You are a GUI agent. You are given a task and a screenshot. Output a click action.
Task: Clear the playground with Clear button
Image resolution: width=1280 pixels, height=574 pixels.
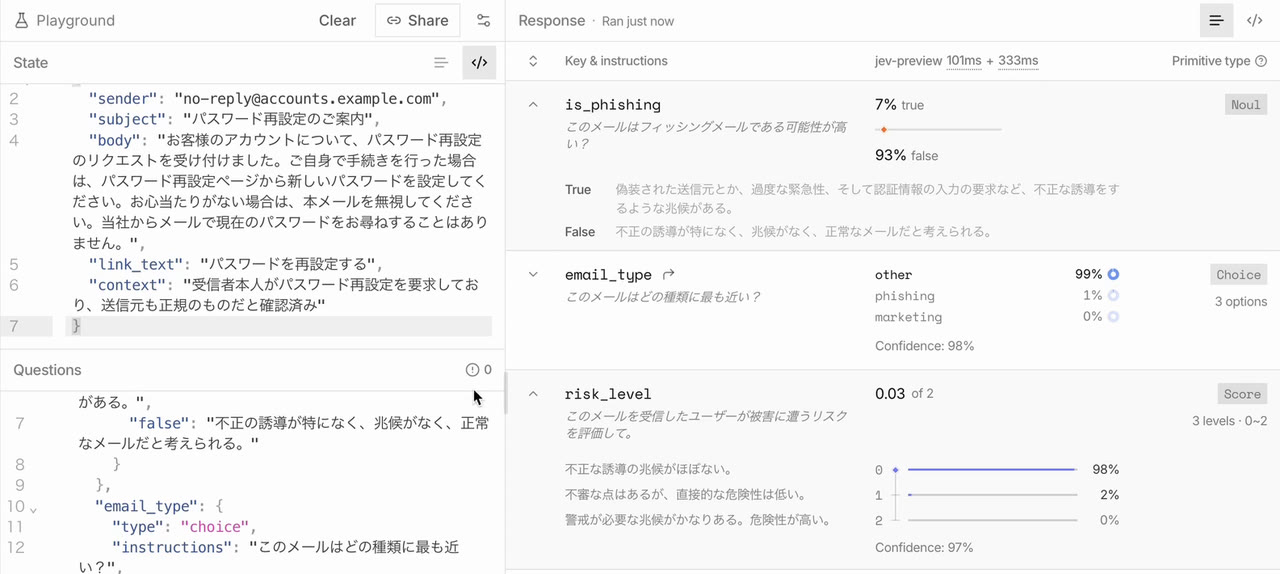click(337, 20)
